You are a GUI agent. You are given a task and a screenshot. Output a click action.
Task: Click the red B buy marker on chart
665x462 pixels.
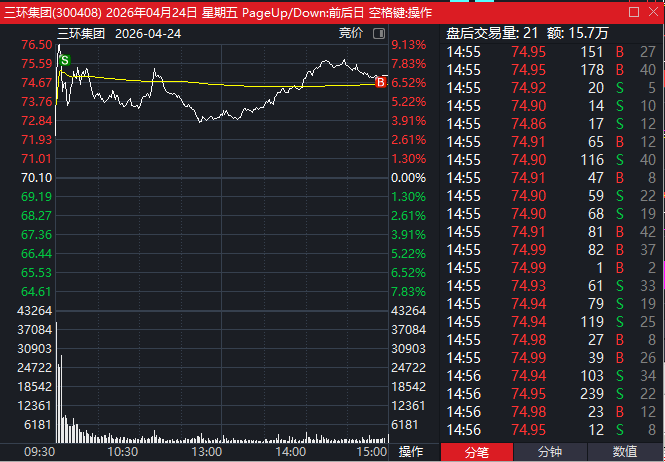pyautogui.click(x=380, y=82)
